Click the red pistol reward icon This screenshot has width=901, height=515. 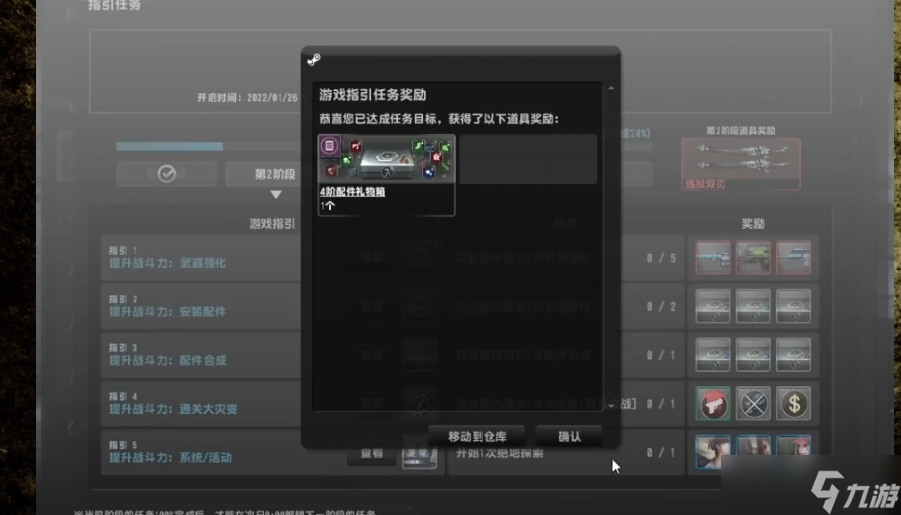[x=714, y=404]
